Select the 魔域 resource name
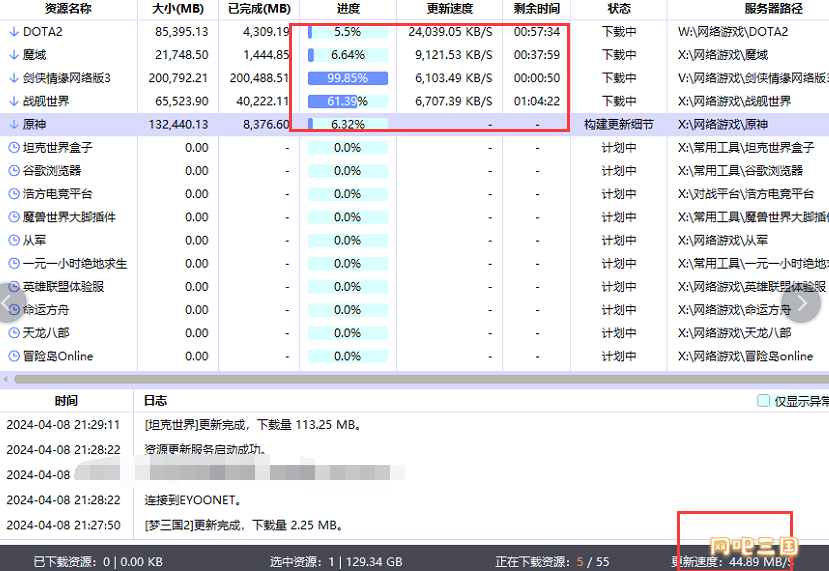The image size is (829, 571). click(x=34, y=55)
